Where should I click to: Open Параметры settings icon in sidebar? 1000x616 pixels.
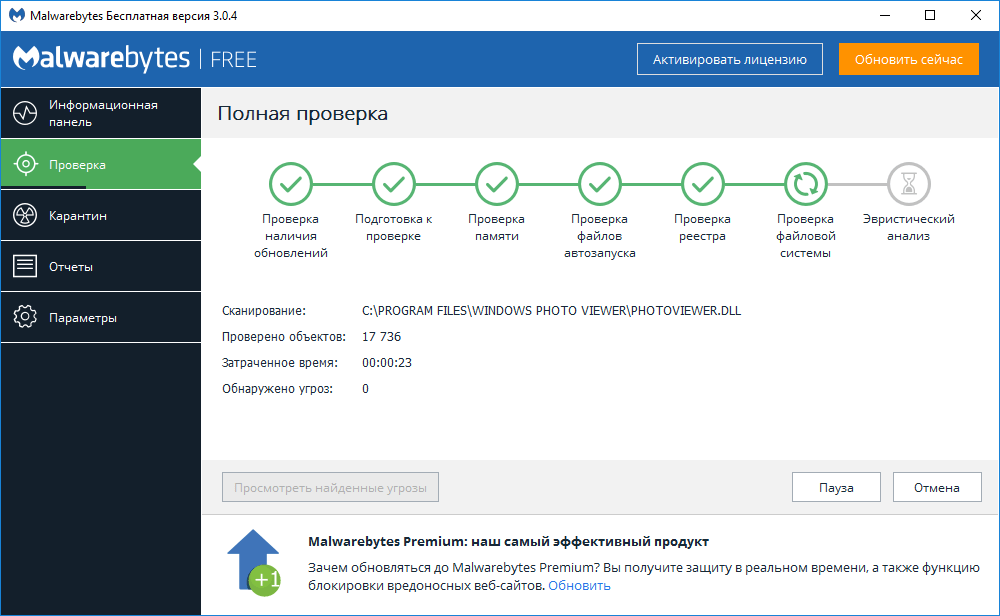tap(28, 316)
